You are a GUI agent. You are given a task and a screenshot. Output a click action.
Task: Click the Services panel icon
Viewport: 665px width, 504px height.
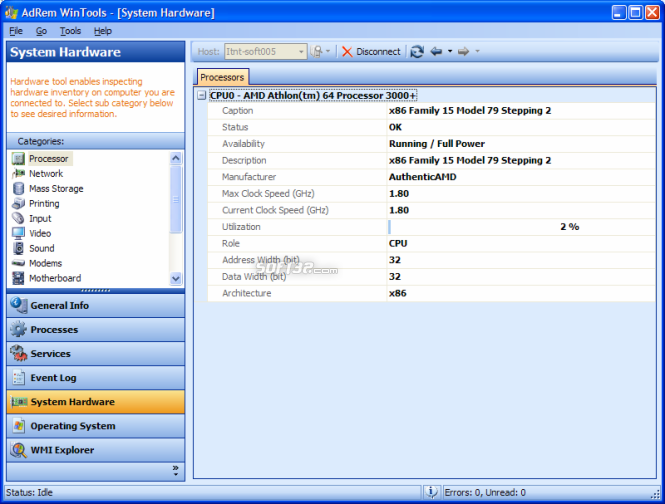pyautogui.click(x=18, y=353)
